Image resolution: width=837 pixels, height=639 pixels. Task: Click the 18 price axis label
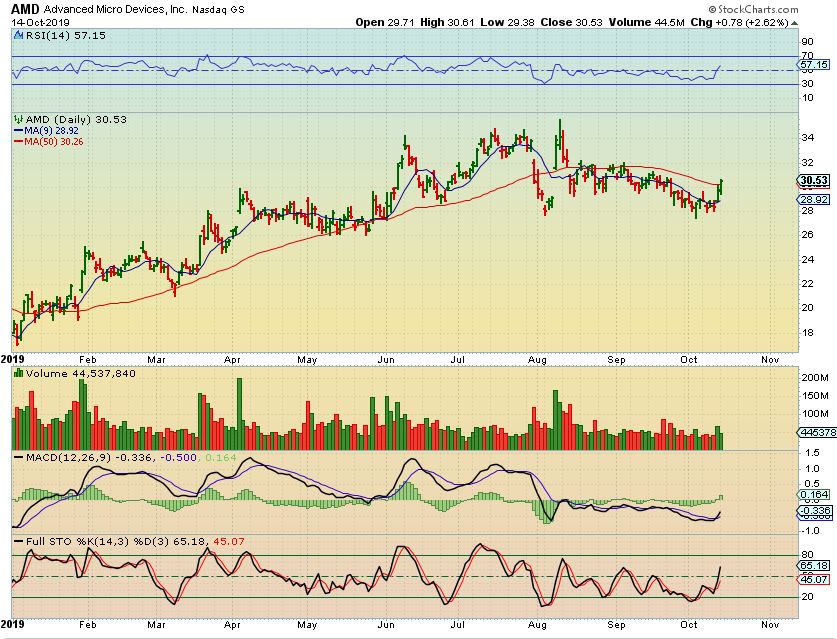pyautogui.click(x=808, y=332)
